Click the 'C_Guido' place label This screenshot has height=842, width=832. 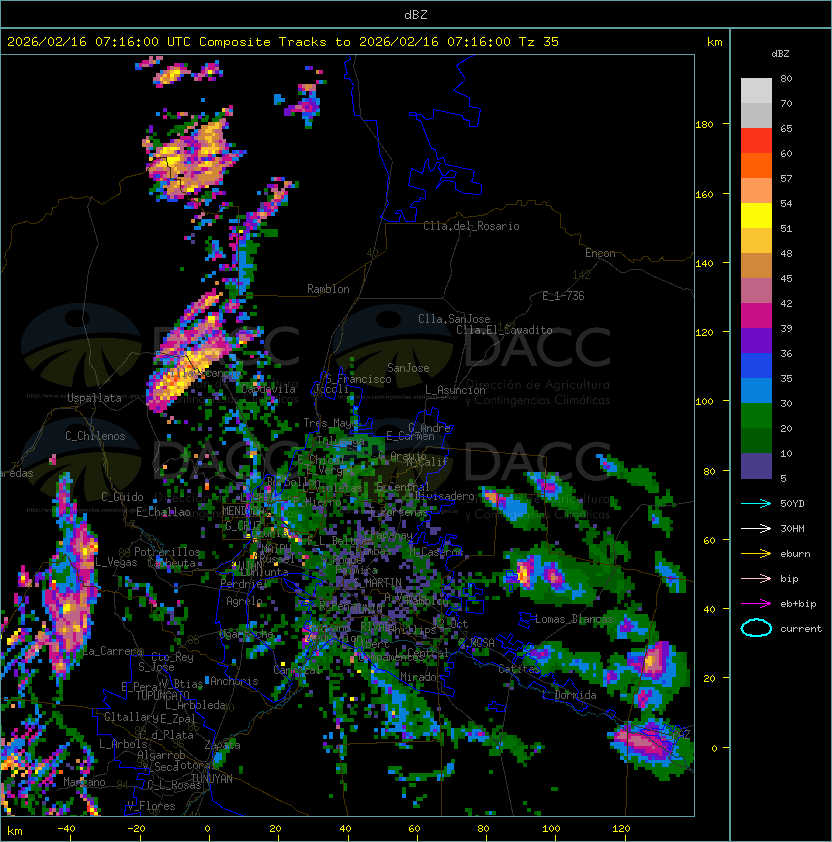tap(122, 497)
